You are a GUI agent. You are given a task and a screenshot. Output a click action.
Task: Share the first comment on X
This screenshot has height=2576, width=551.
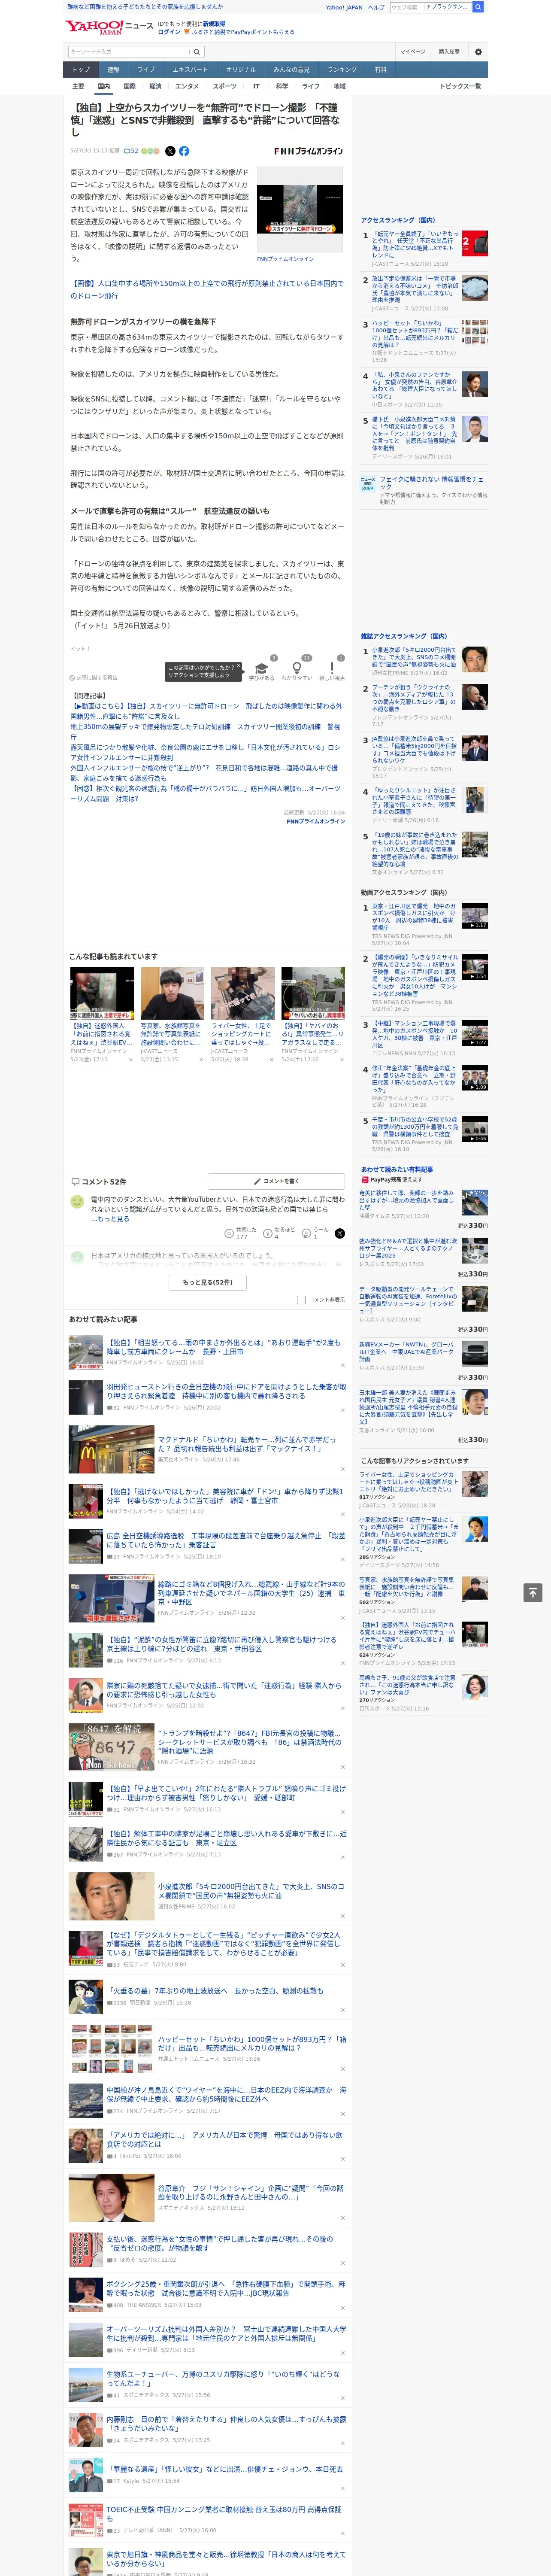click(x=339, y=1234)
